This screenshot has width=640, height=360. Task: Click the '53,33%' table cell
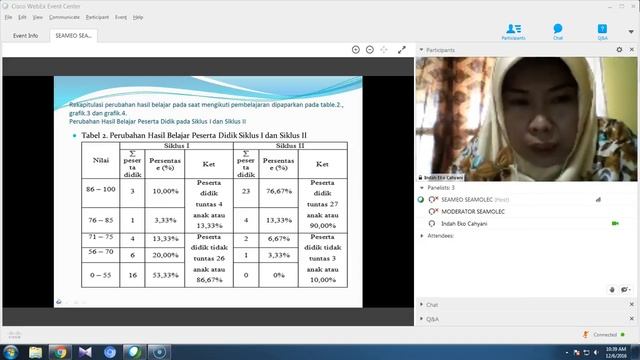click(x=165, y=275)
